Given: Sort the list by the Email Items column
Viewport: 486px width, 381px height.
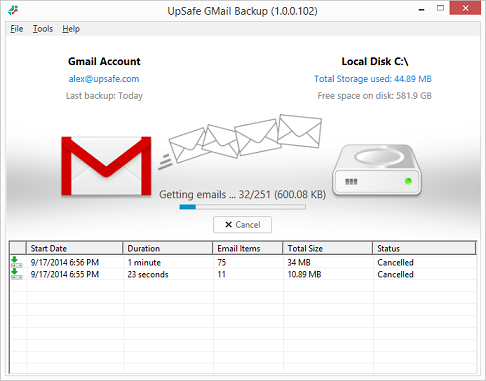Looking at the screenshot, I should [x=248, y=248].
